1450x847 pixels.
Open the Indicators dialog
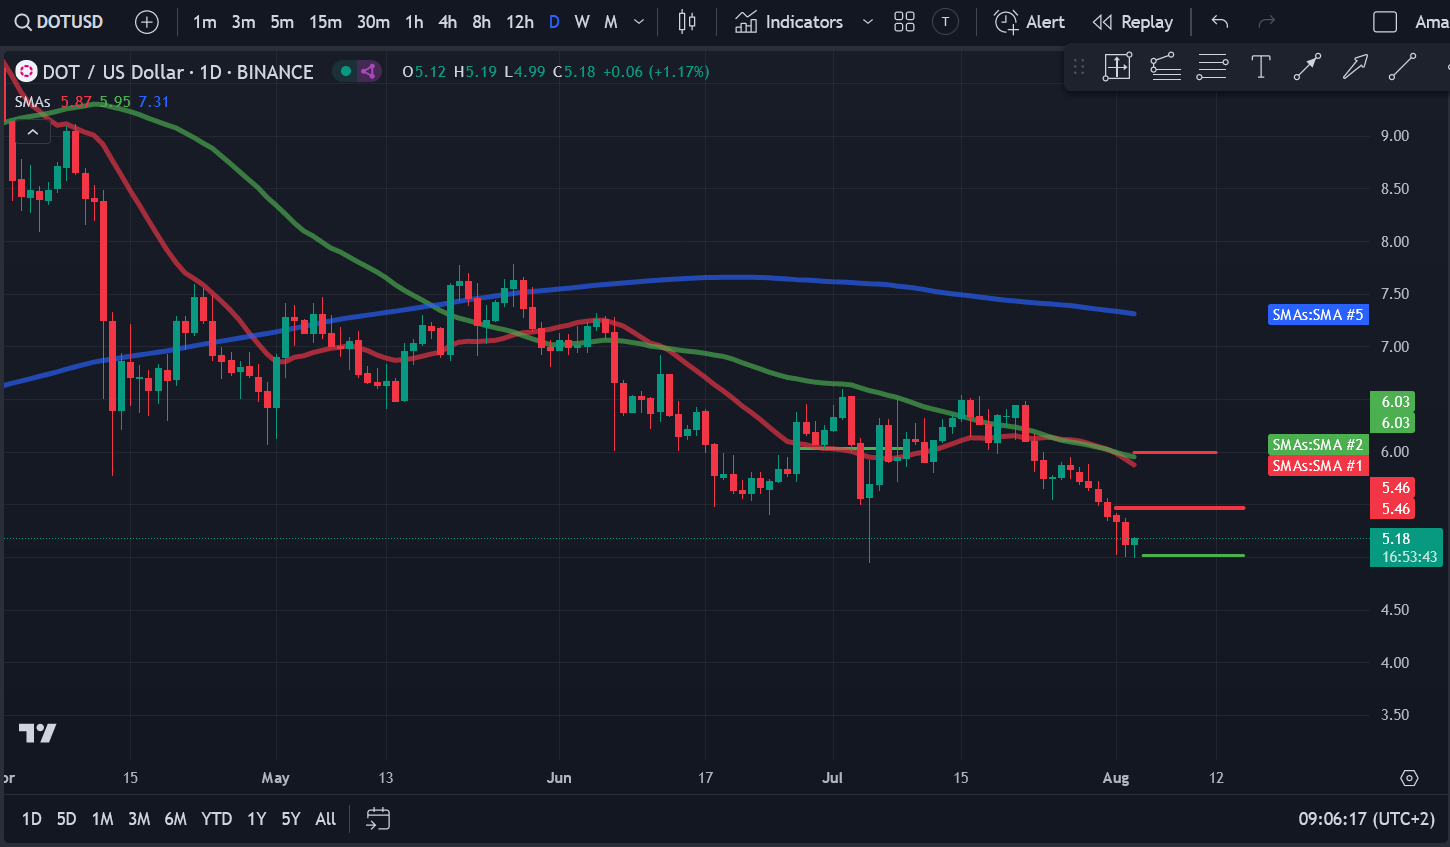(789, 22)
